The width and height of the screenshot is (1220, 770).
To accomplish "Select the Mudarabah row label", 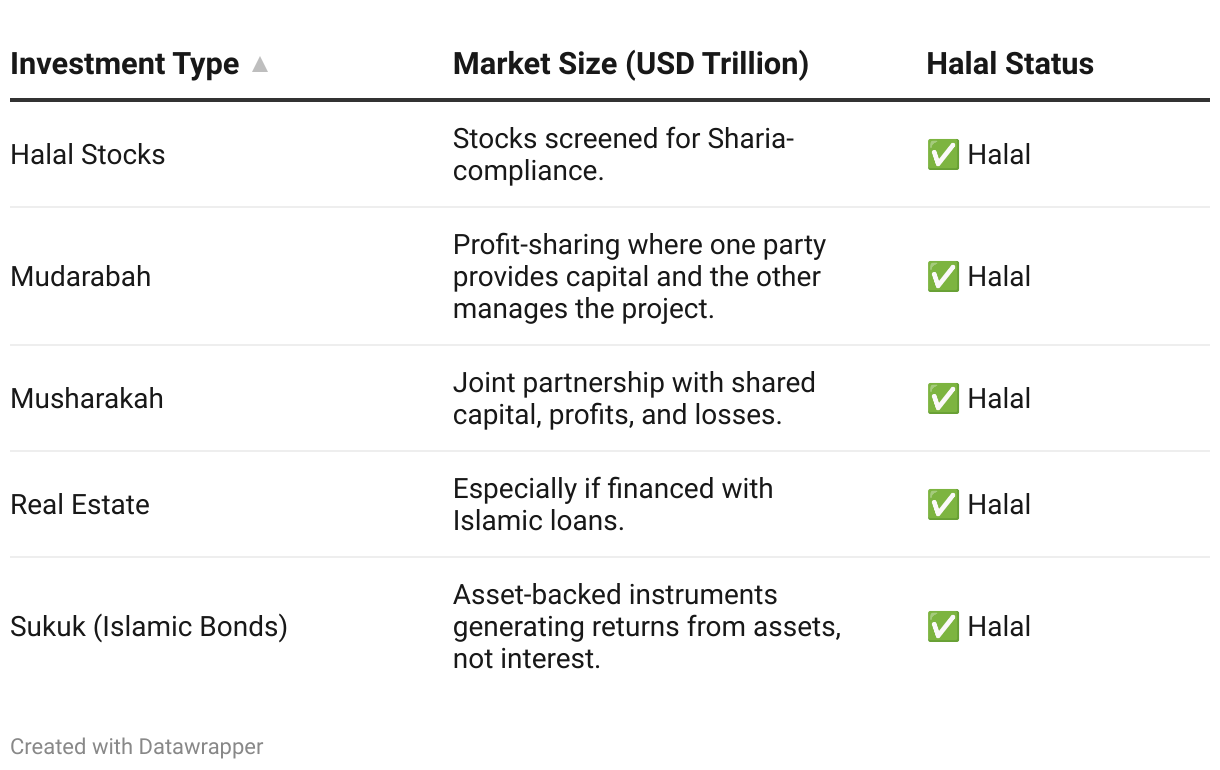I will [x=81, y=277].
